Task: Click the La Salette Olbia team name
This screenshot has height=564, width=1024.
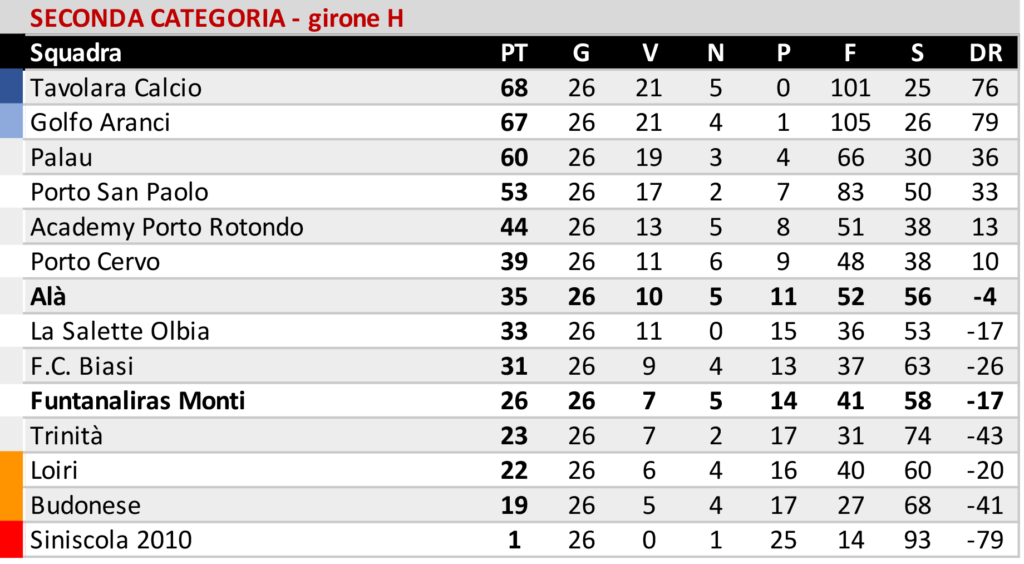Action: click(120, 332)
